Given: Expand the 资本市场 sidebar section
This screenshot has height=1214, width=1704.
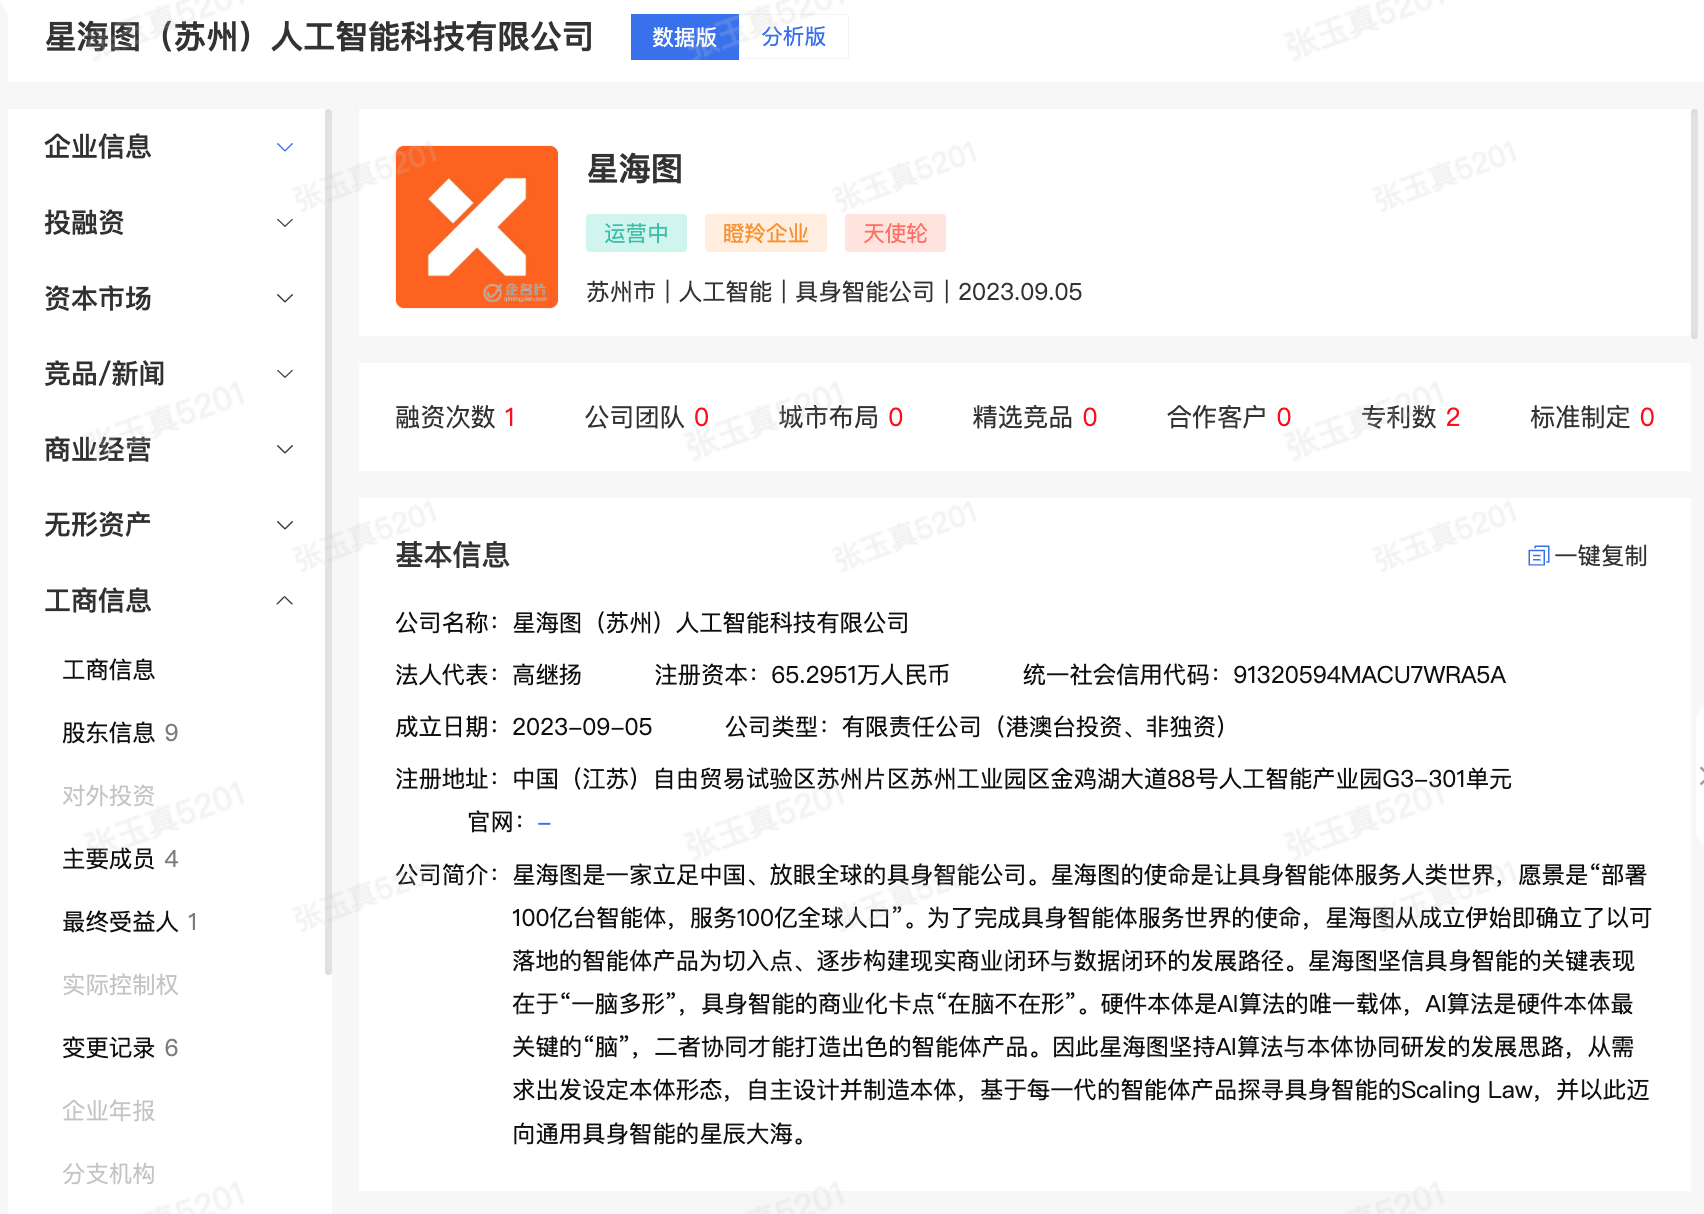Looking at the screenshot, I should click(x=168, y=298).
